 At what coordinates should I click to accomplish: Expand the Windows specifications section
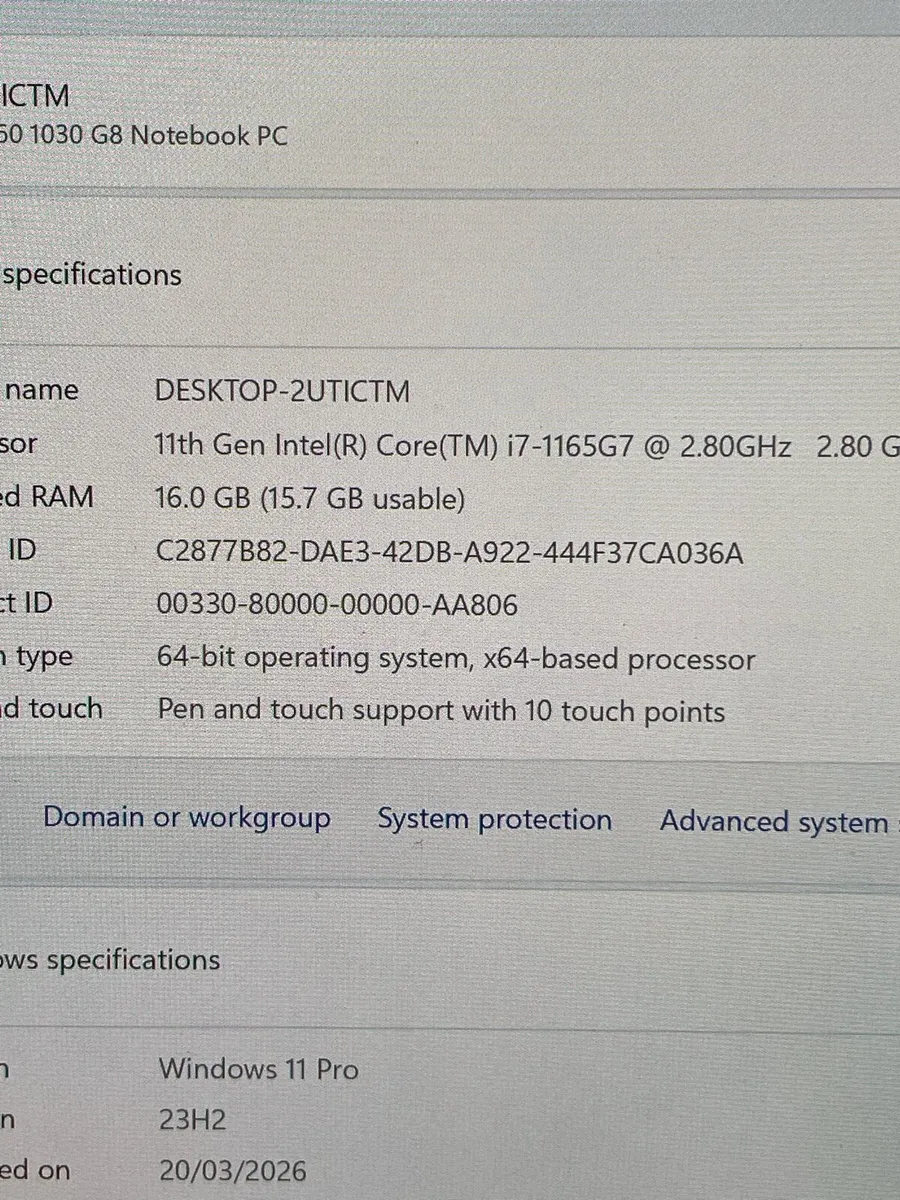[110, 959]
